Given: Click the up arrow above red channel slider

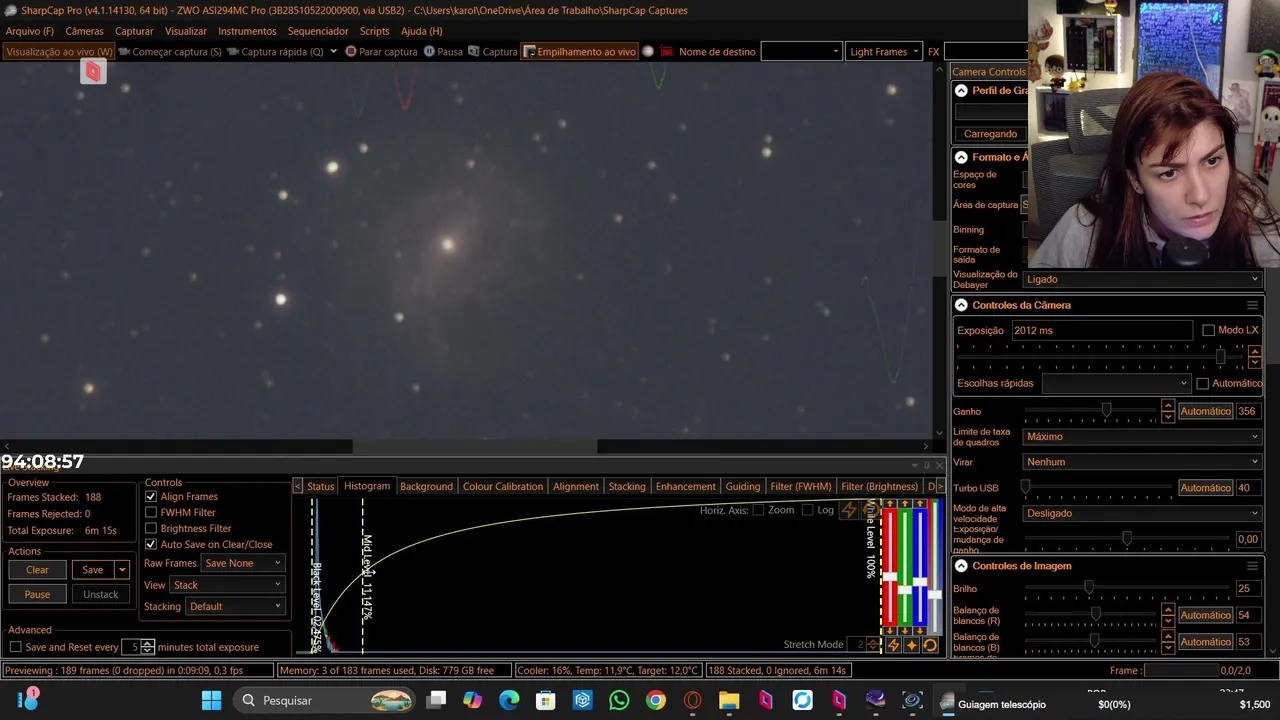Looking at the screenshot, I should [890, 503].
